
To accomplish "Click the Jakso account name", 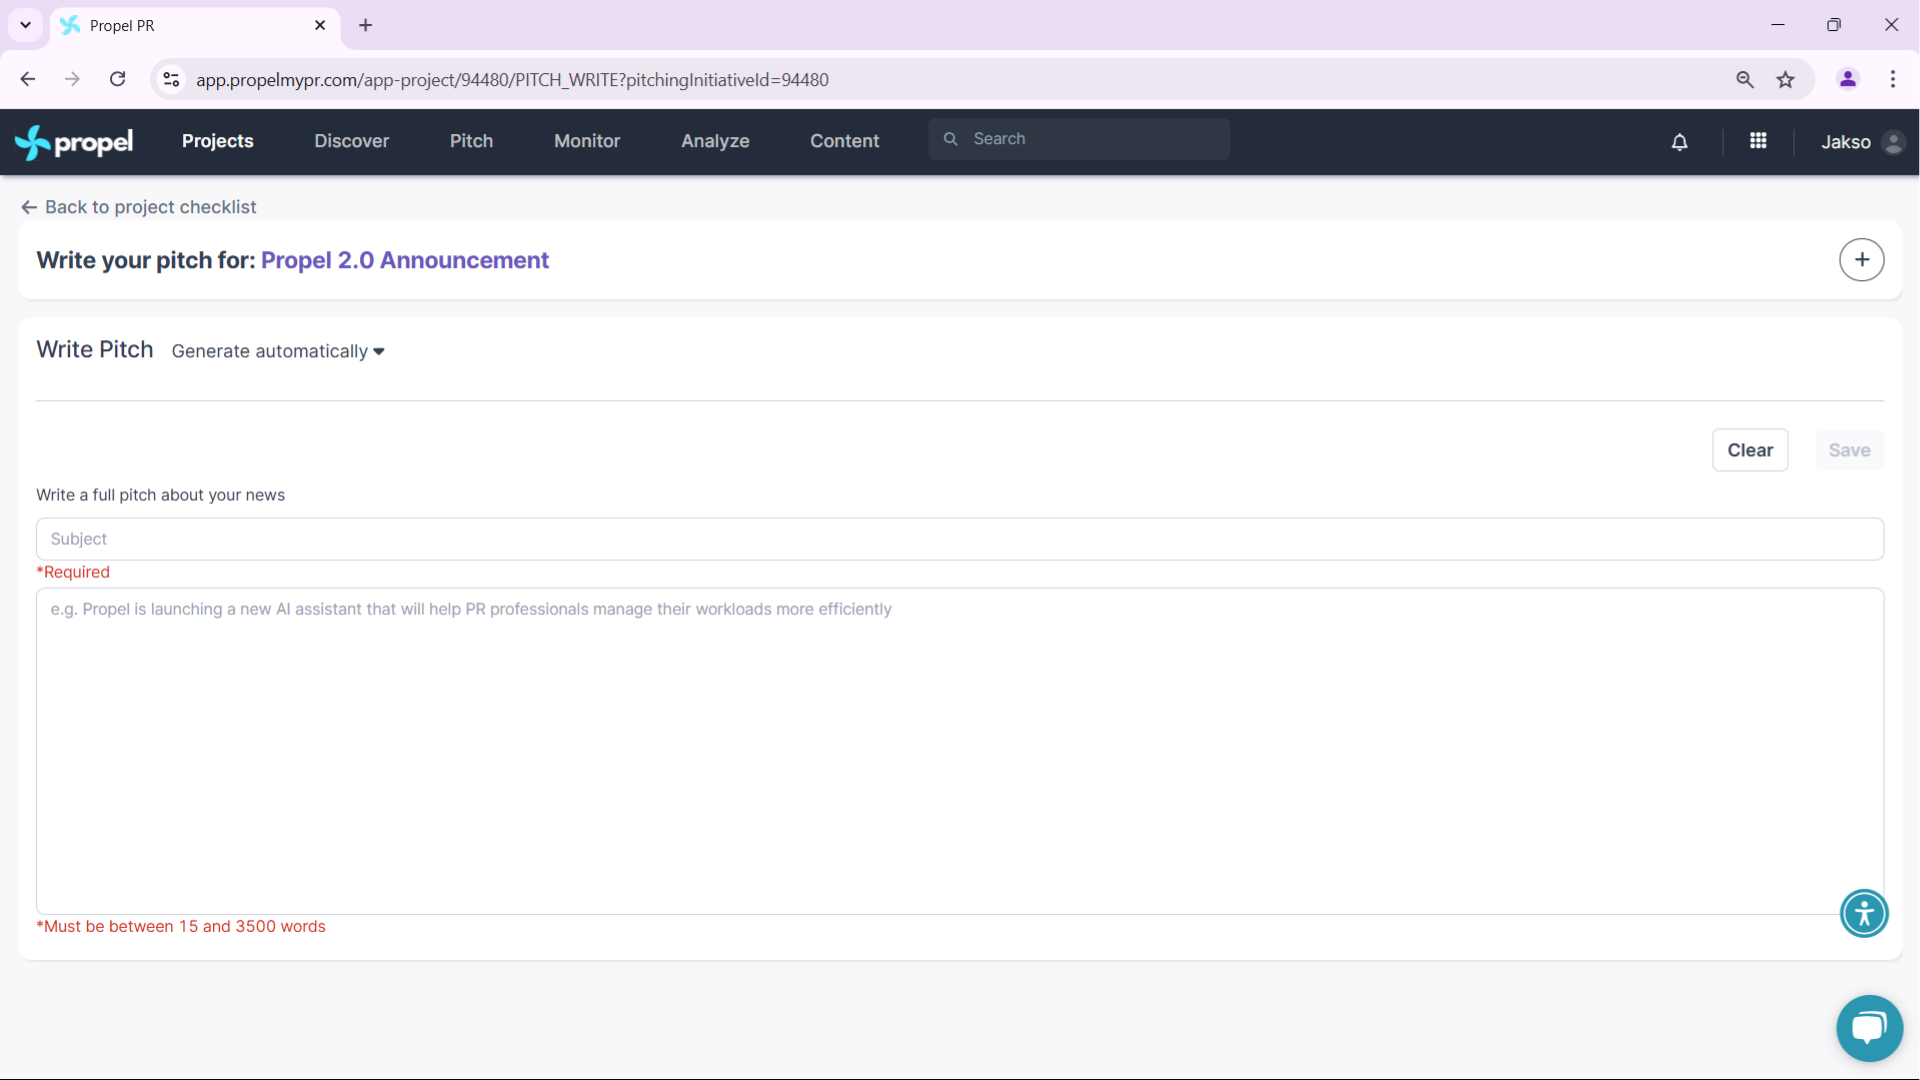I will click(1846, 142).
